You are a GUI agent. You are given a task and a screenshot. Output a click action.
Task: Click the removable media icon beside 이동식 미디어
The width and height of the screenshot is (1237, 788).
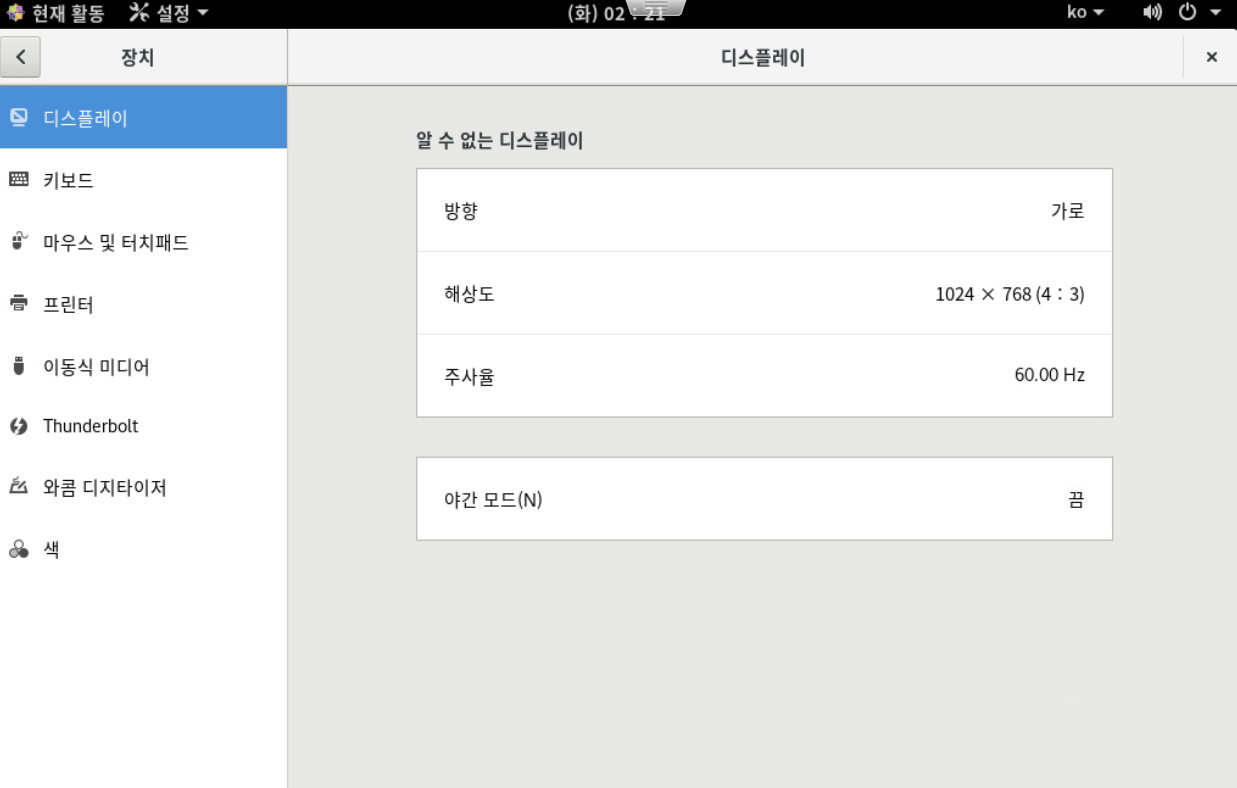[18, 366]
